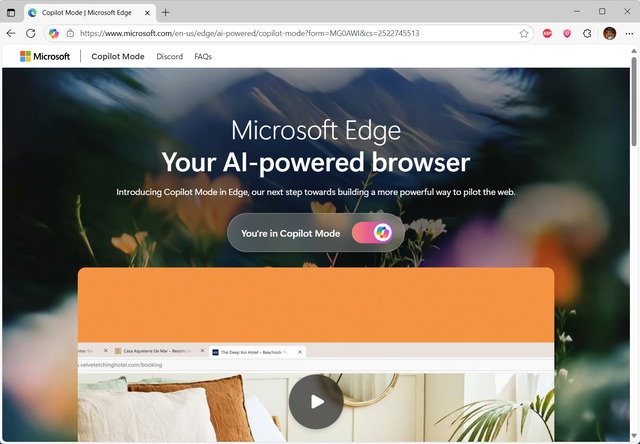Open the ABP Adblock Plus extension

547,33
